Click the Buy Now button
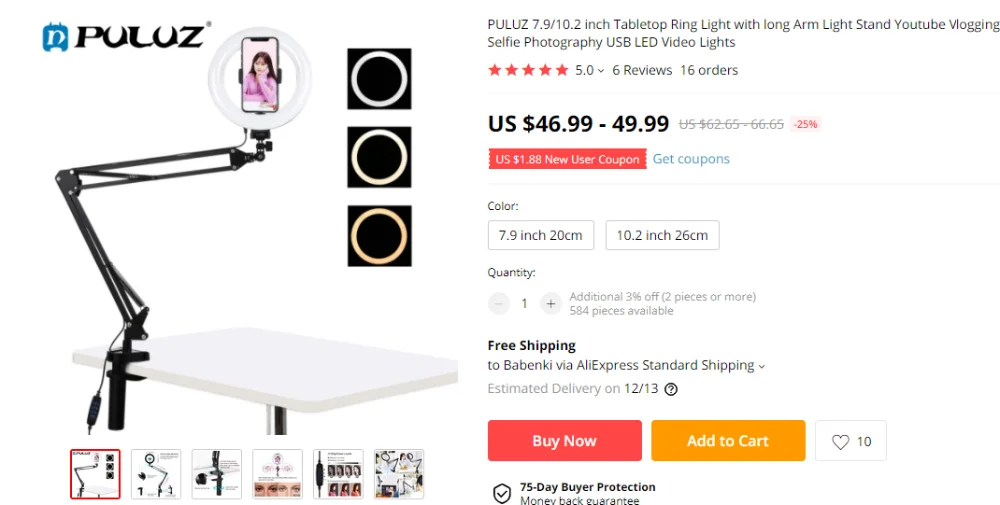The height and width of the screenshot is (505, 1000). point(564,441)
